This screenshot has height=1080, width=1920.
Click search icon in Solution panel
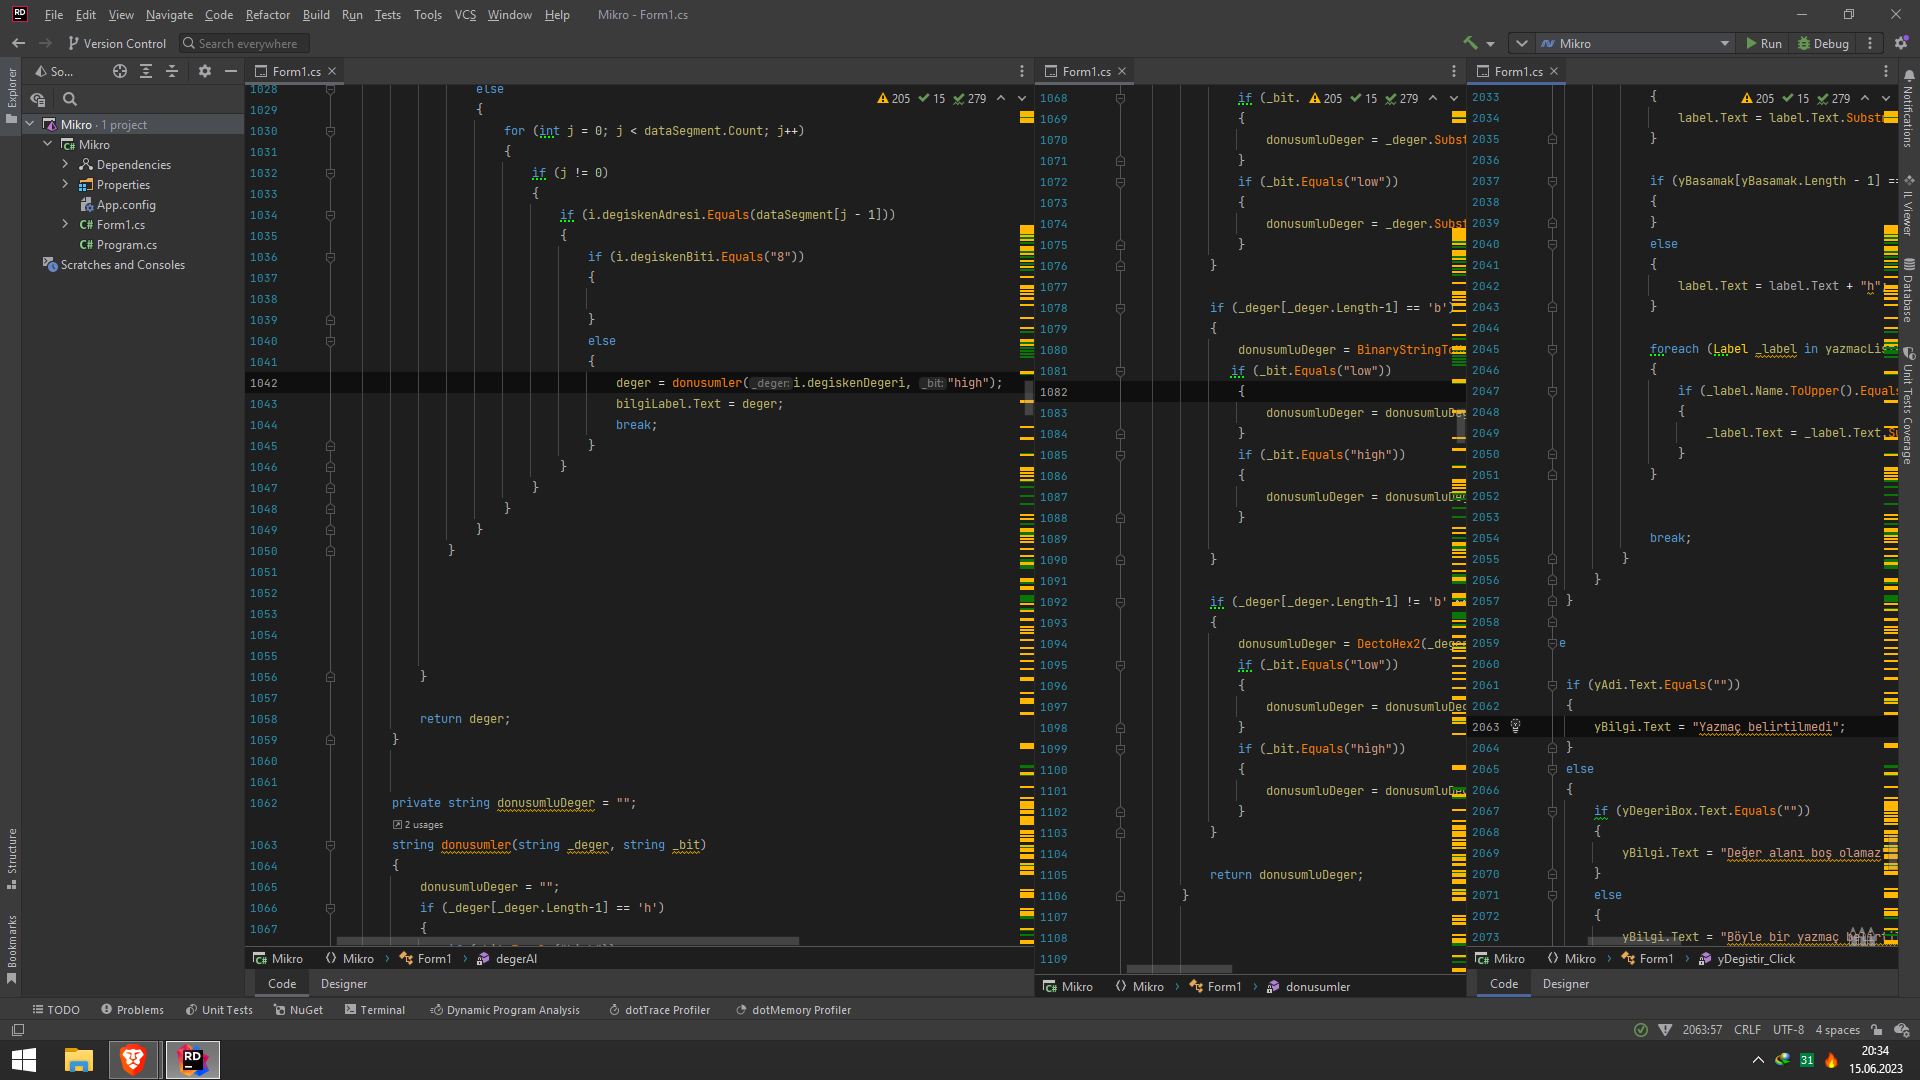pyautogui.click(x=70, y=99)
